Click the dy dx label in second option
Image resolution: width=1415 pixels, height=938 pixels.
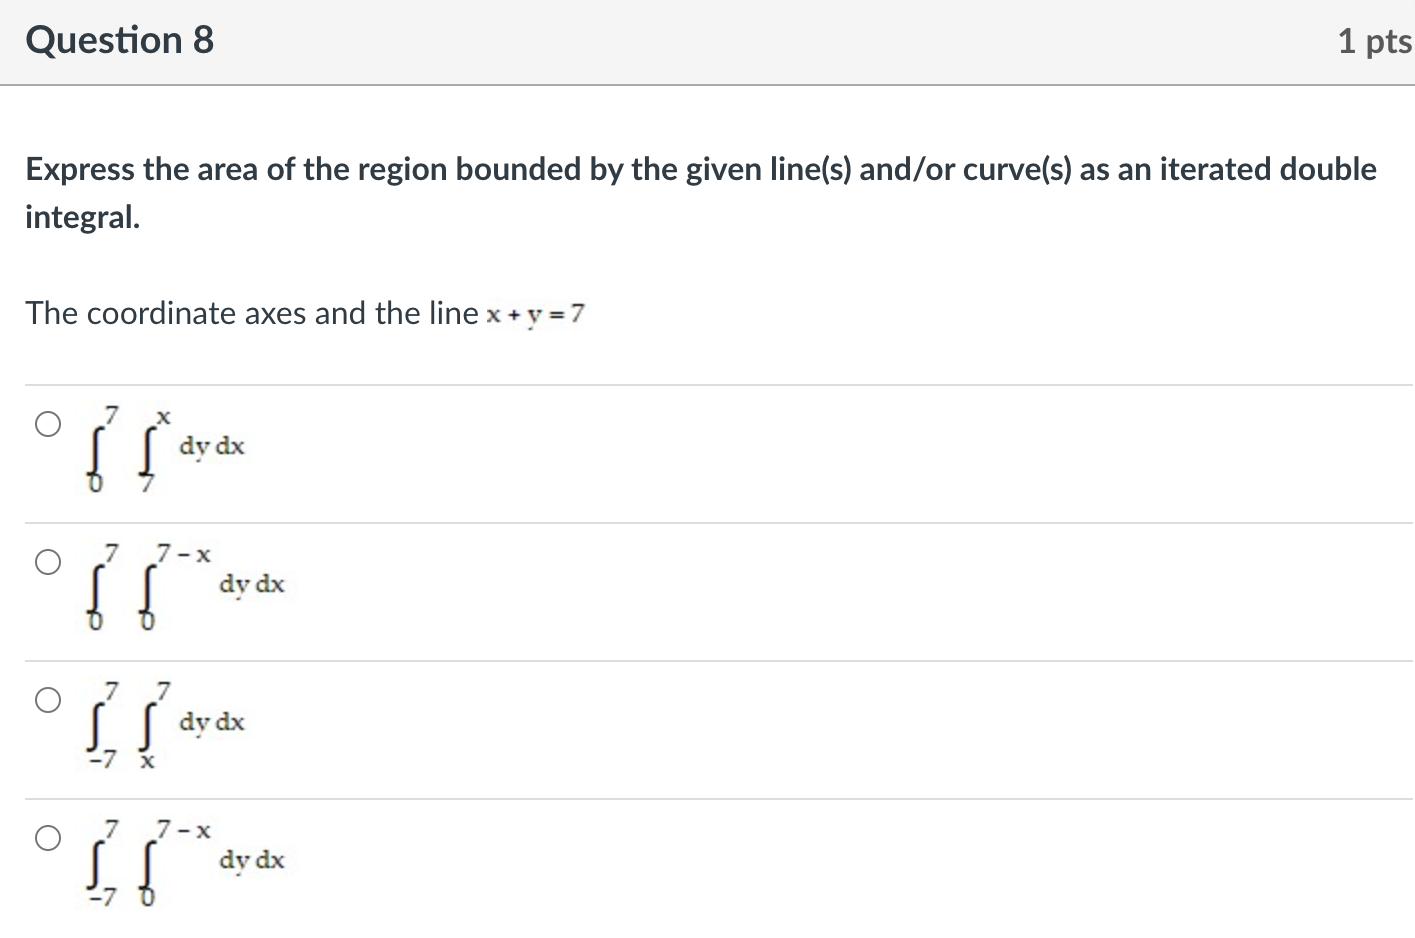click(x=251, y=585)
